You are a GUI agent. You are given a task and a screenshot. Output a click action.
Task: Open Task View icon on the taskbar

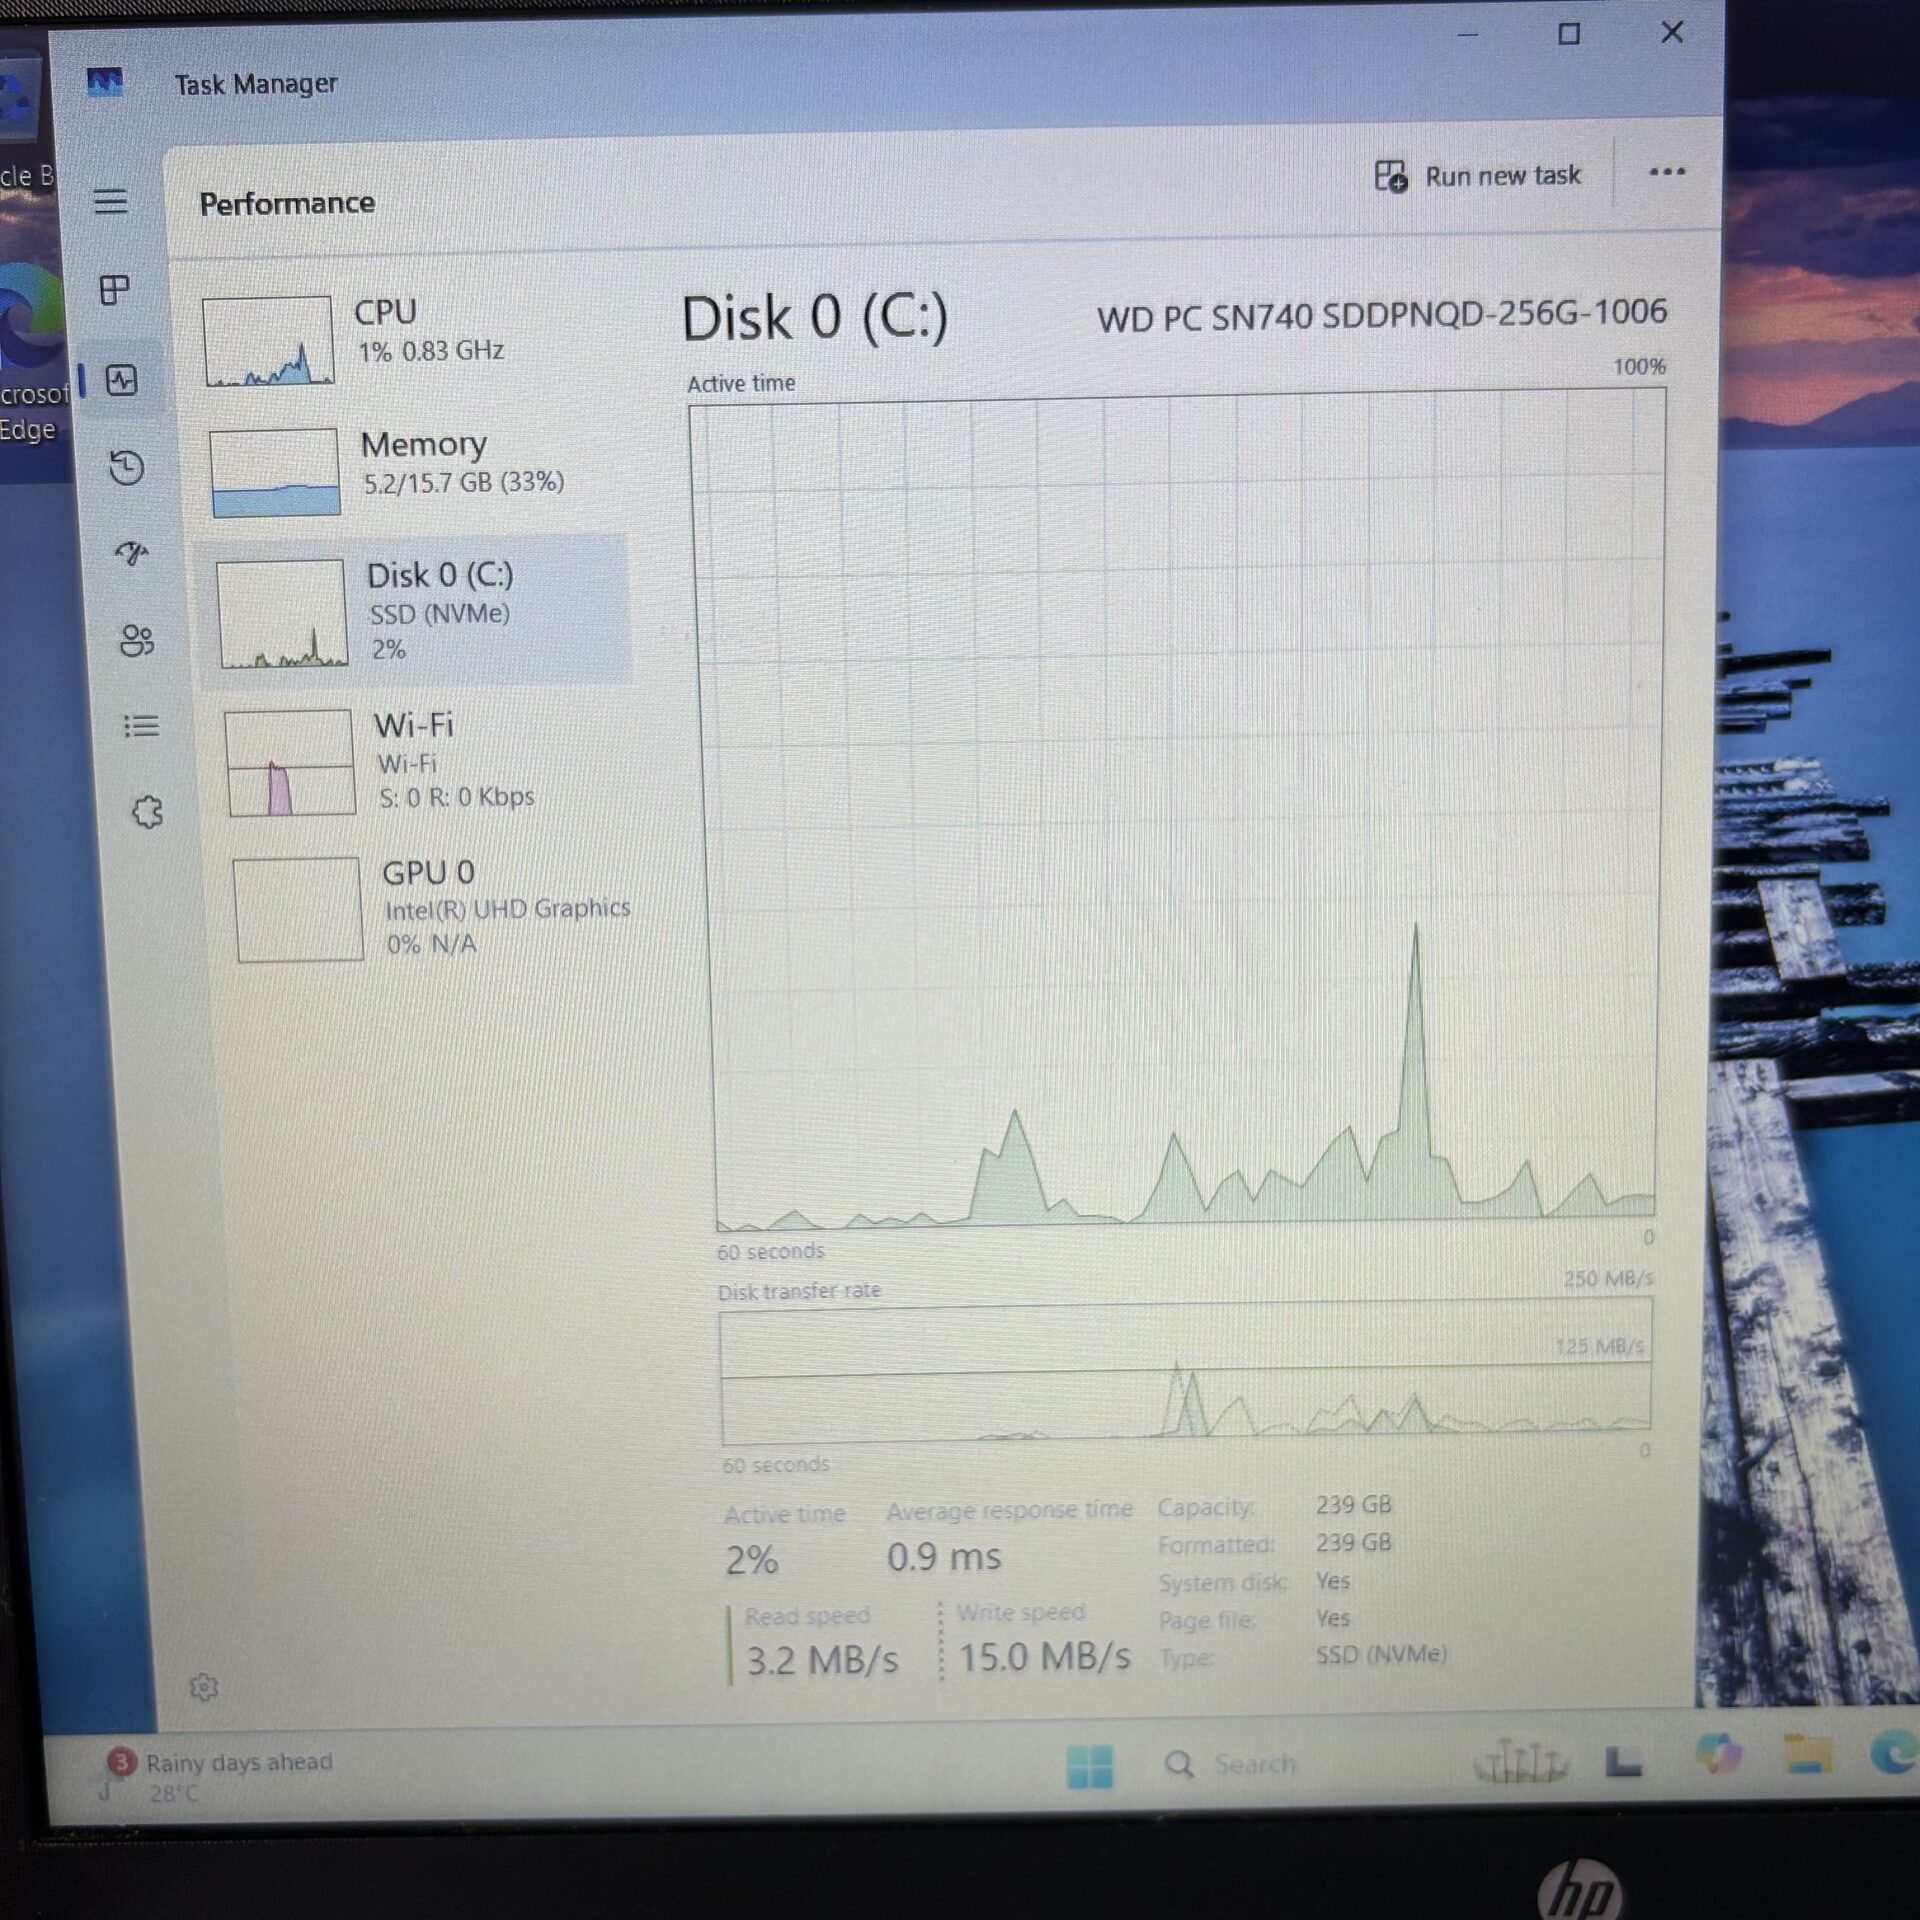[x=1623, y=1761]
